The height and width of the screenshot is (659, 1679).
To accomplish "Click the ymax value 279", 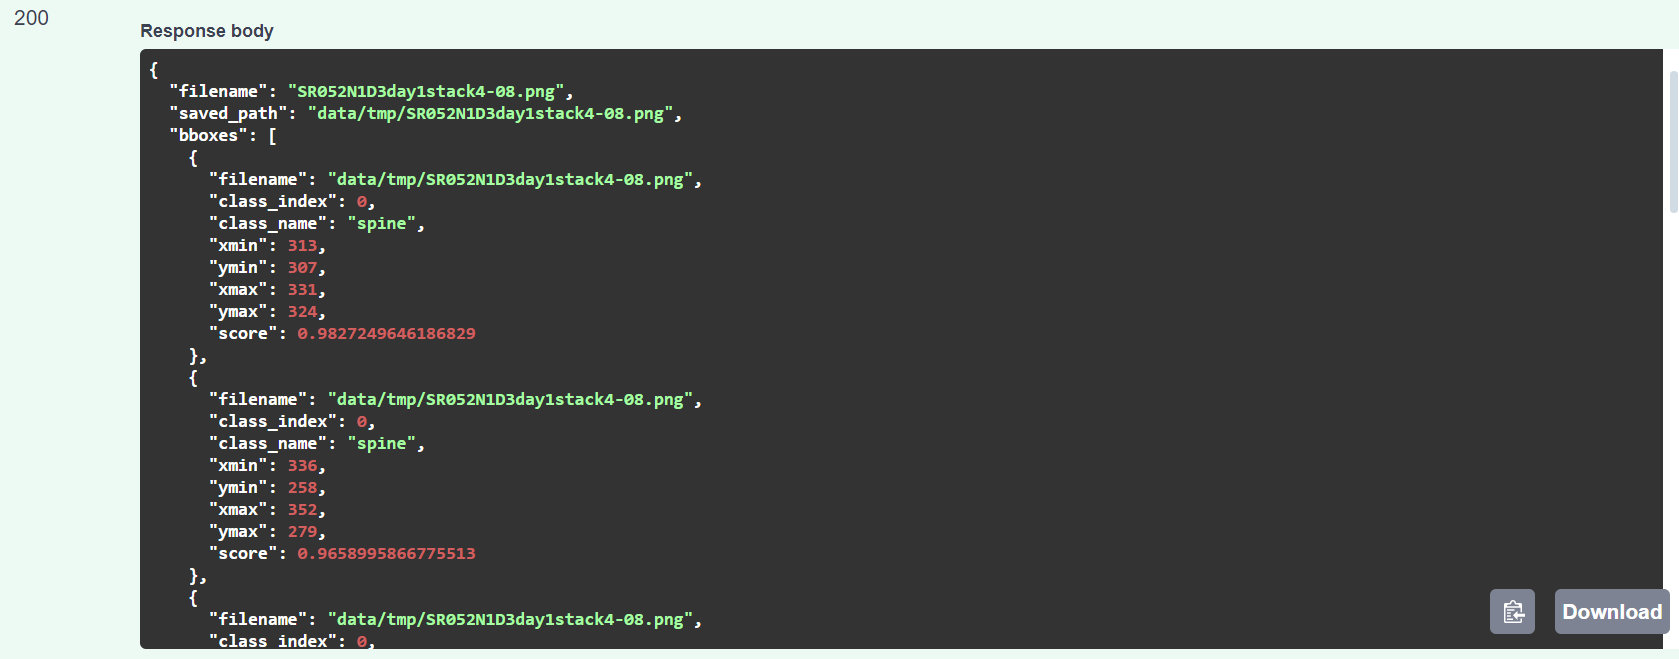I will tap(302, 532).
